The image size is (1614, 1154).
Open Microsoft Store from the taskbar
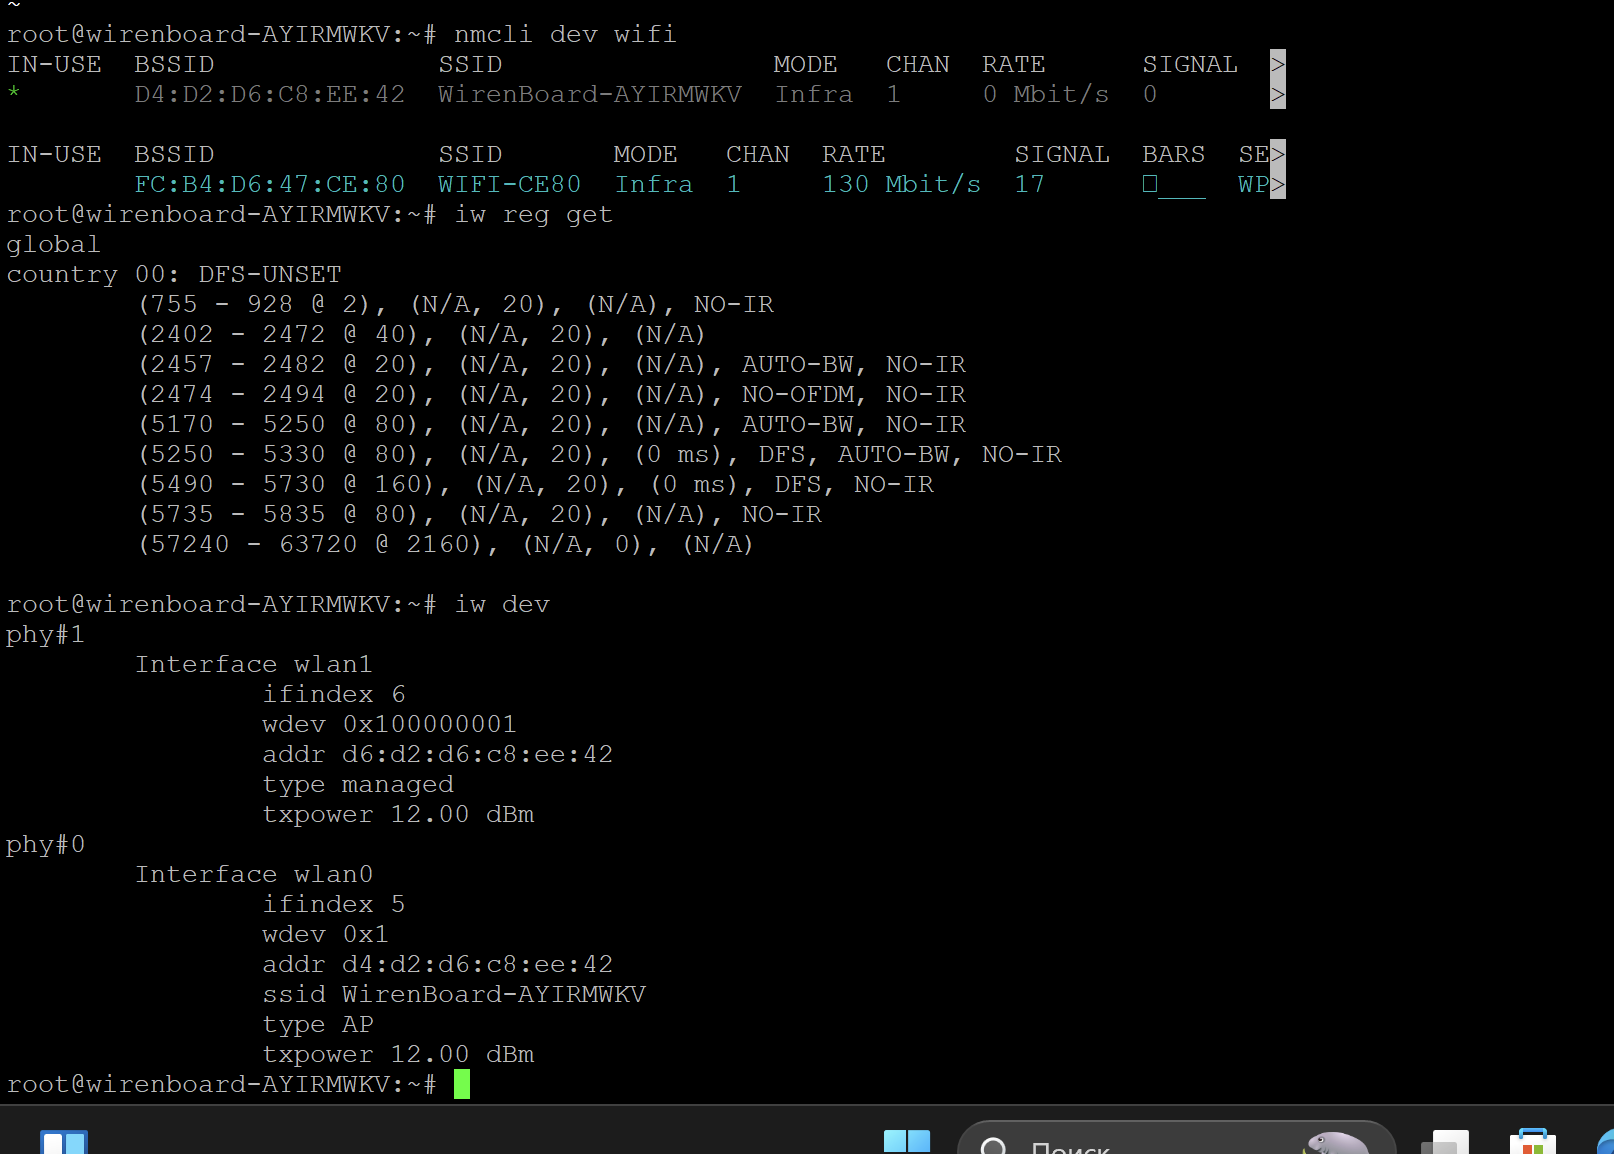1532,1142
